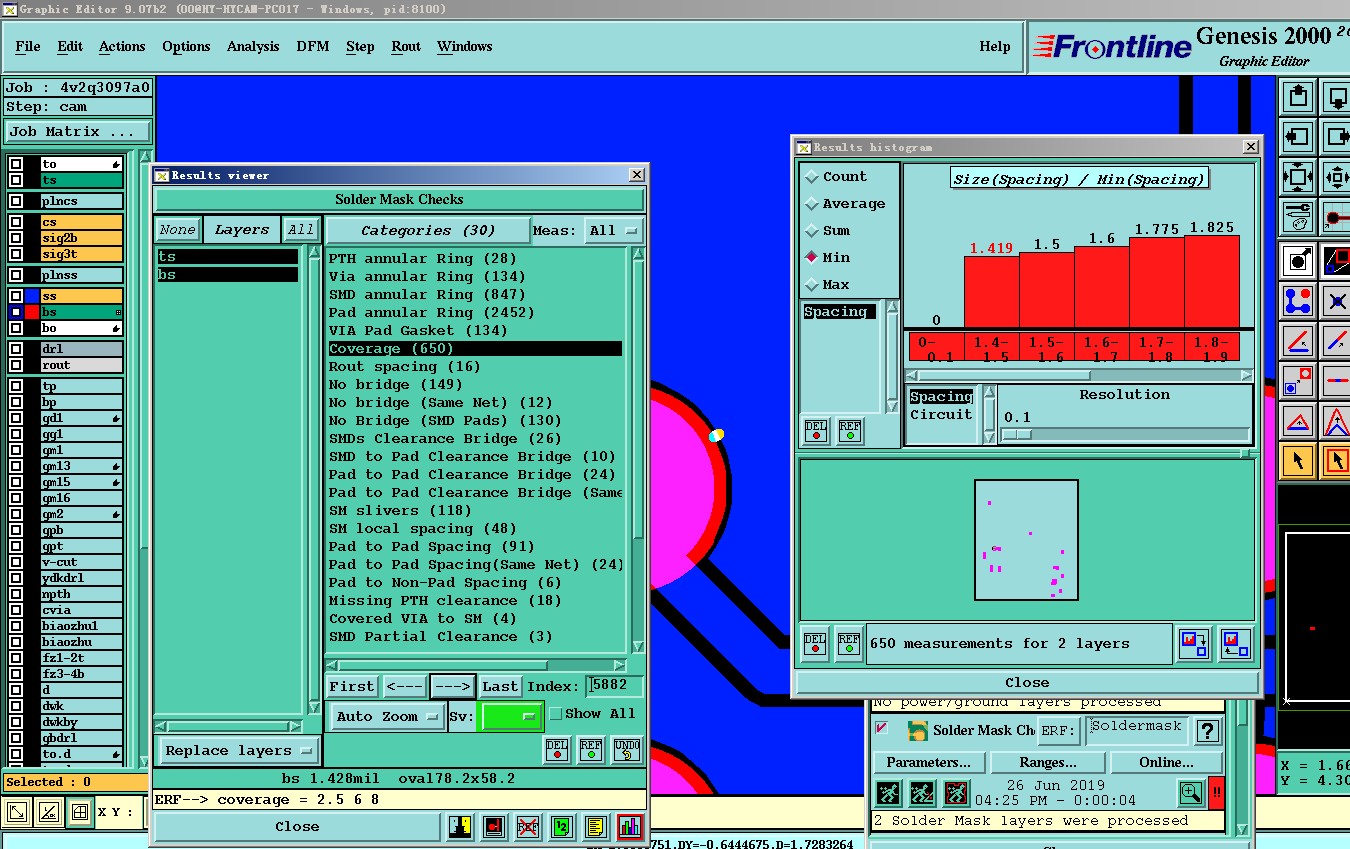Click the DEL icon next to Show All area
The width and height of the screenshot is (1350, 849).
tap(557, 749)
